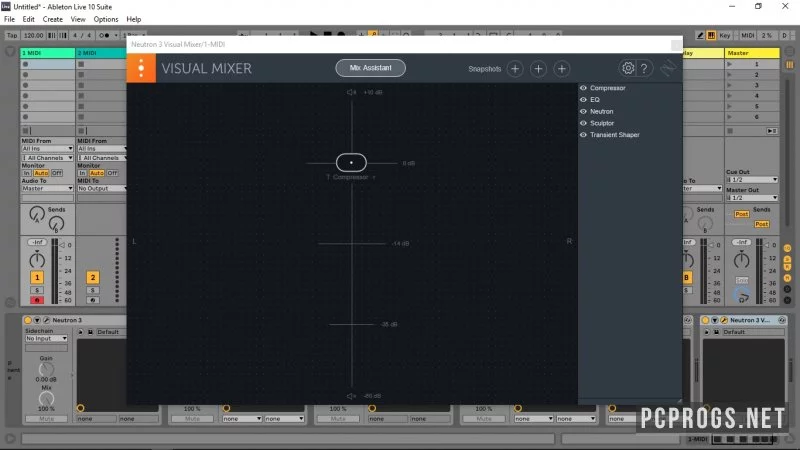Arm track 1 MIDI for recording
This screenshot has height=450, width=800.
click(37, 300)
